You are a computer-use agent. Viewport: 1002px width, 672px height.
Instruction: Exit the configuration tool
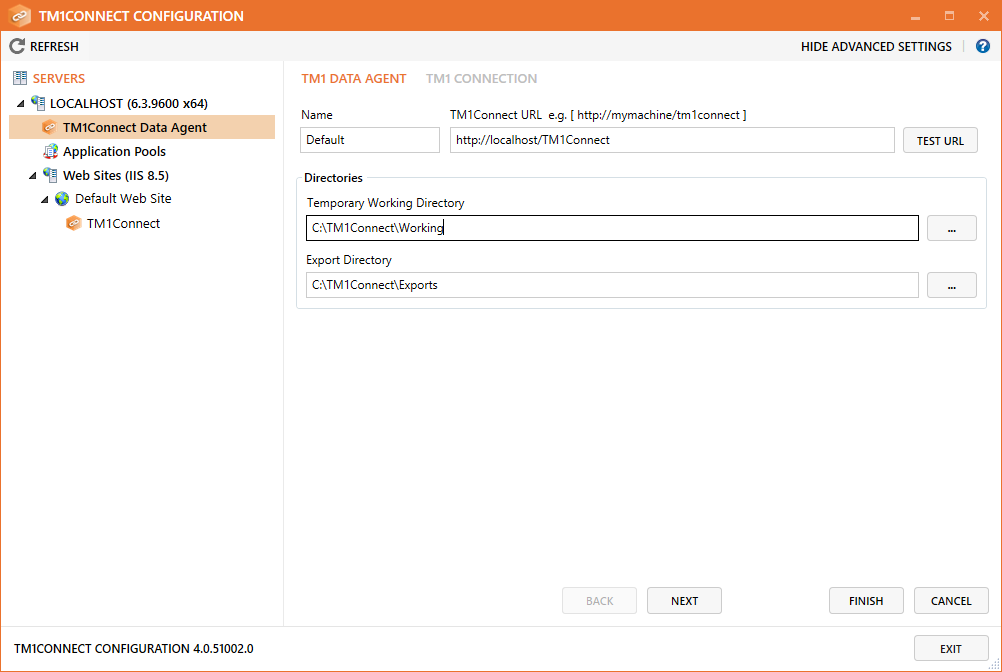(x=951, y=648)
